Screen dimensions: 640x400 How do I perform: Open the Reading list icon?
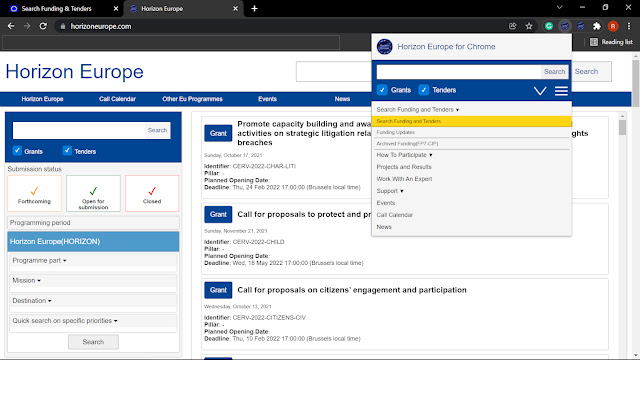(x=594, y=42)
